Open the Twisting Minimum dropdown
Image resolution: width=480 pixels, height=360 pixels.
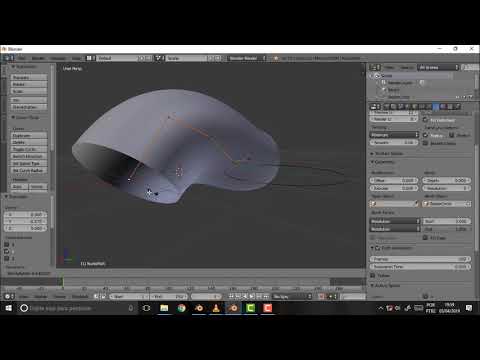pyautogui.click(x=394, y=135)
